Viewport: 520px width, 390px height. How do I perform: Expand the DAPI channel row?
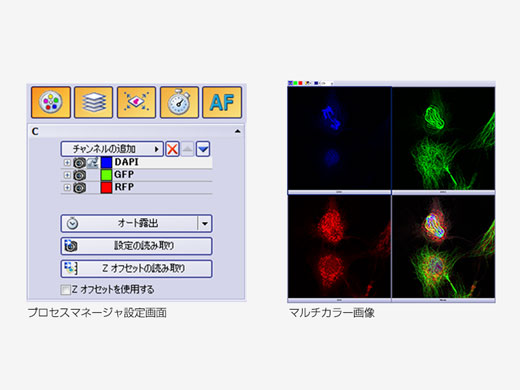(x=67, y=162)
